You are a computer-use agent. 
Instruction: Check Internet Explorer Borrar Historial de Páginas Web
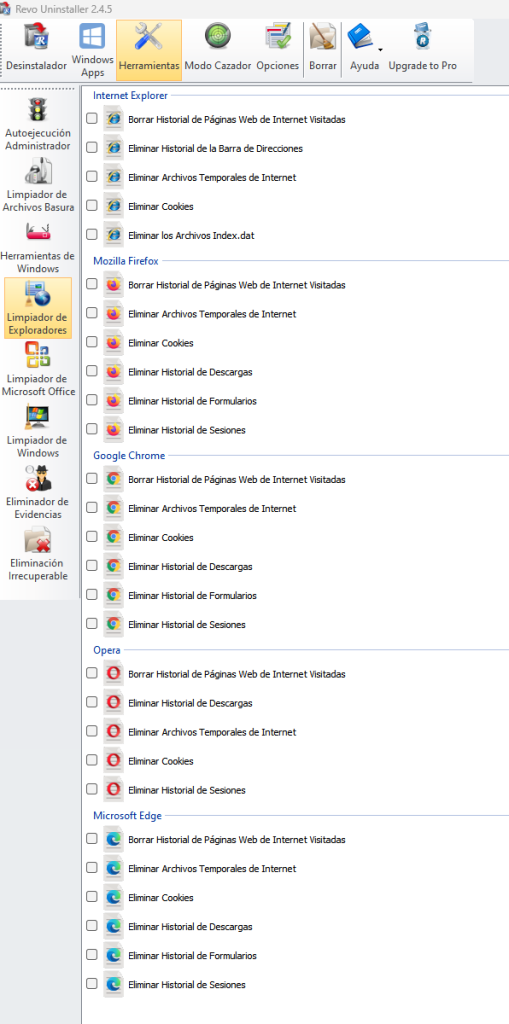pyautogui.click(x=92, y=119)
